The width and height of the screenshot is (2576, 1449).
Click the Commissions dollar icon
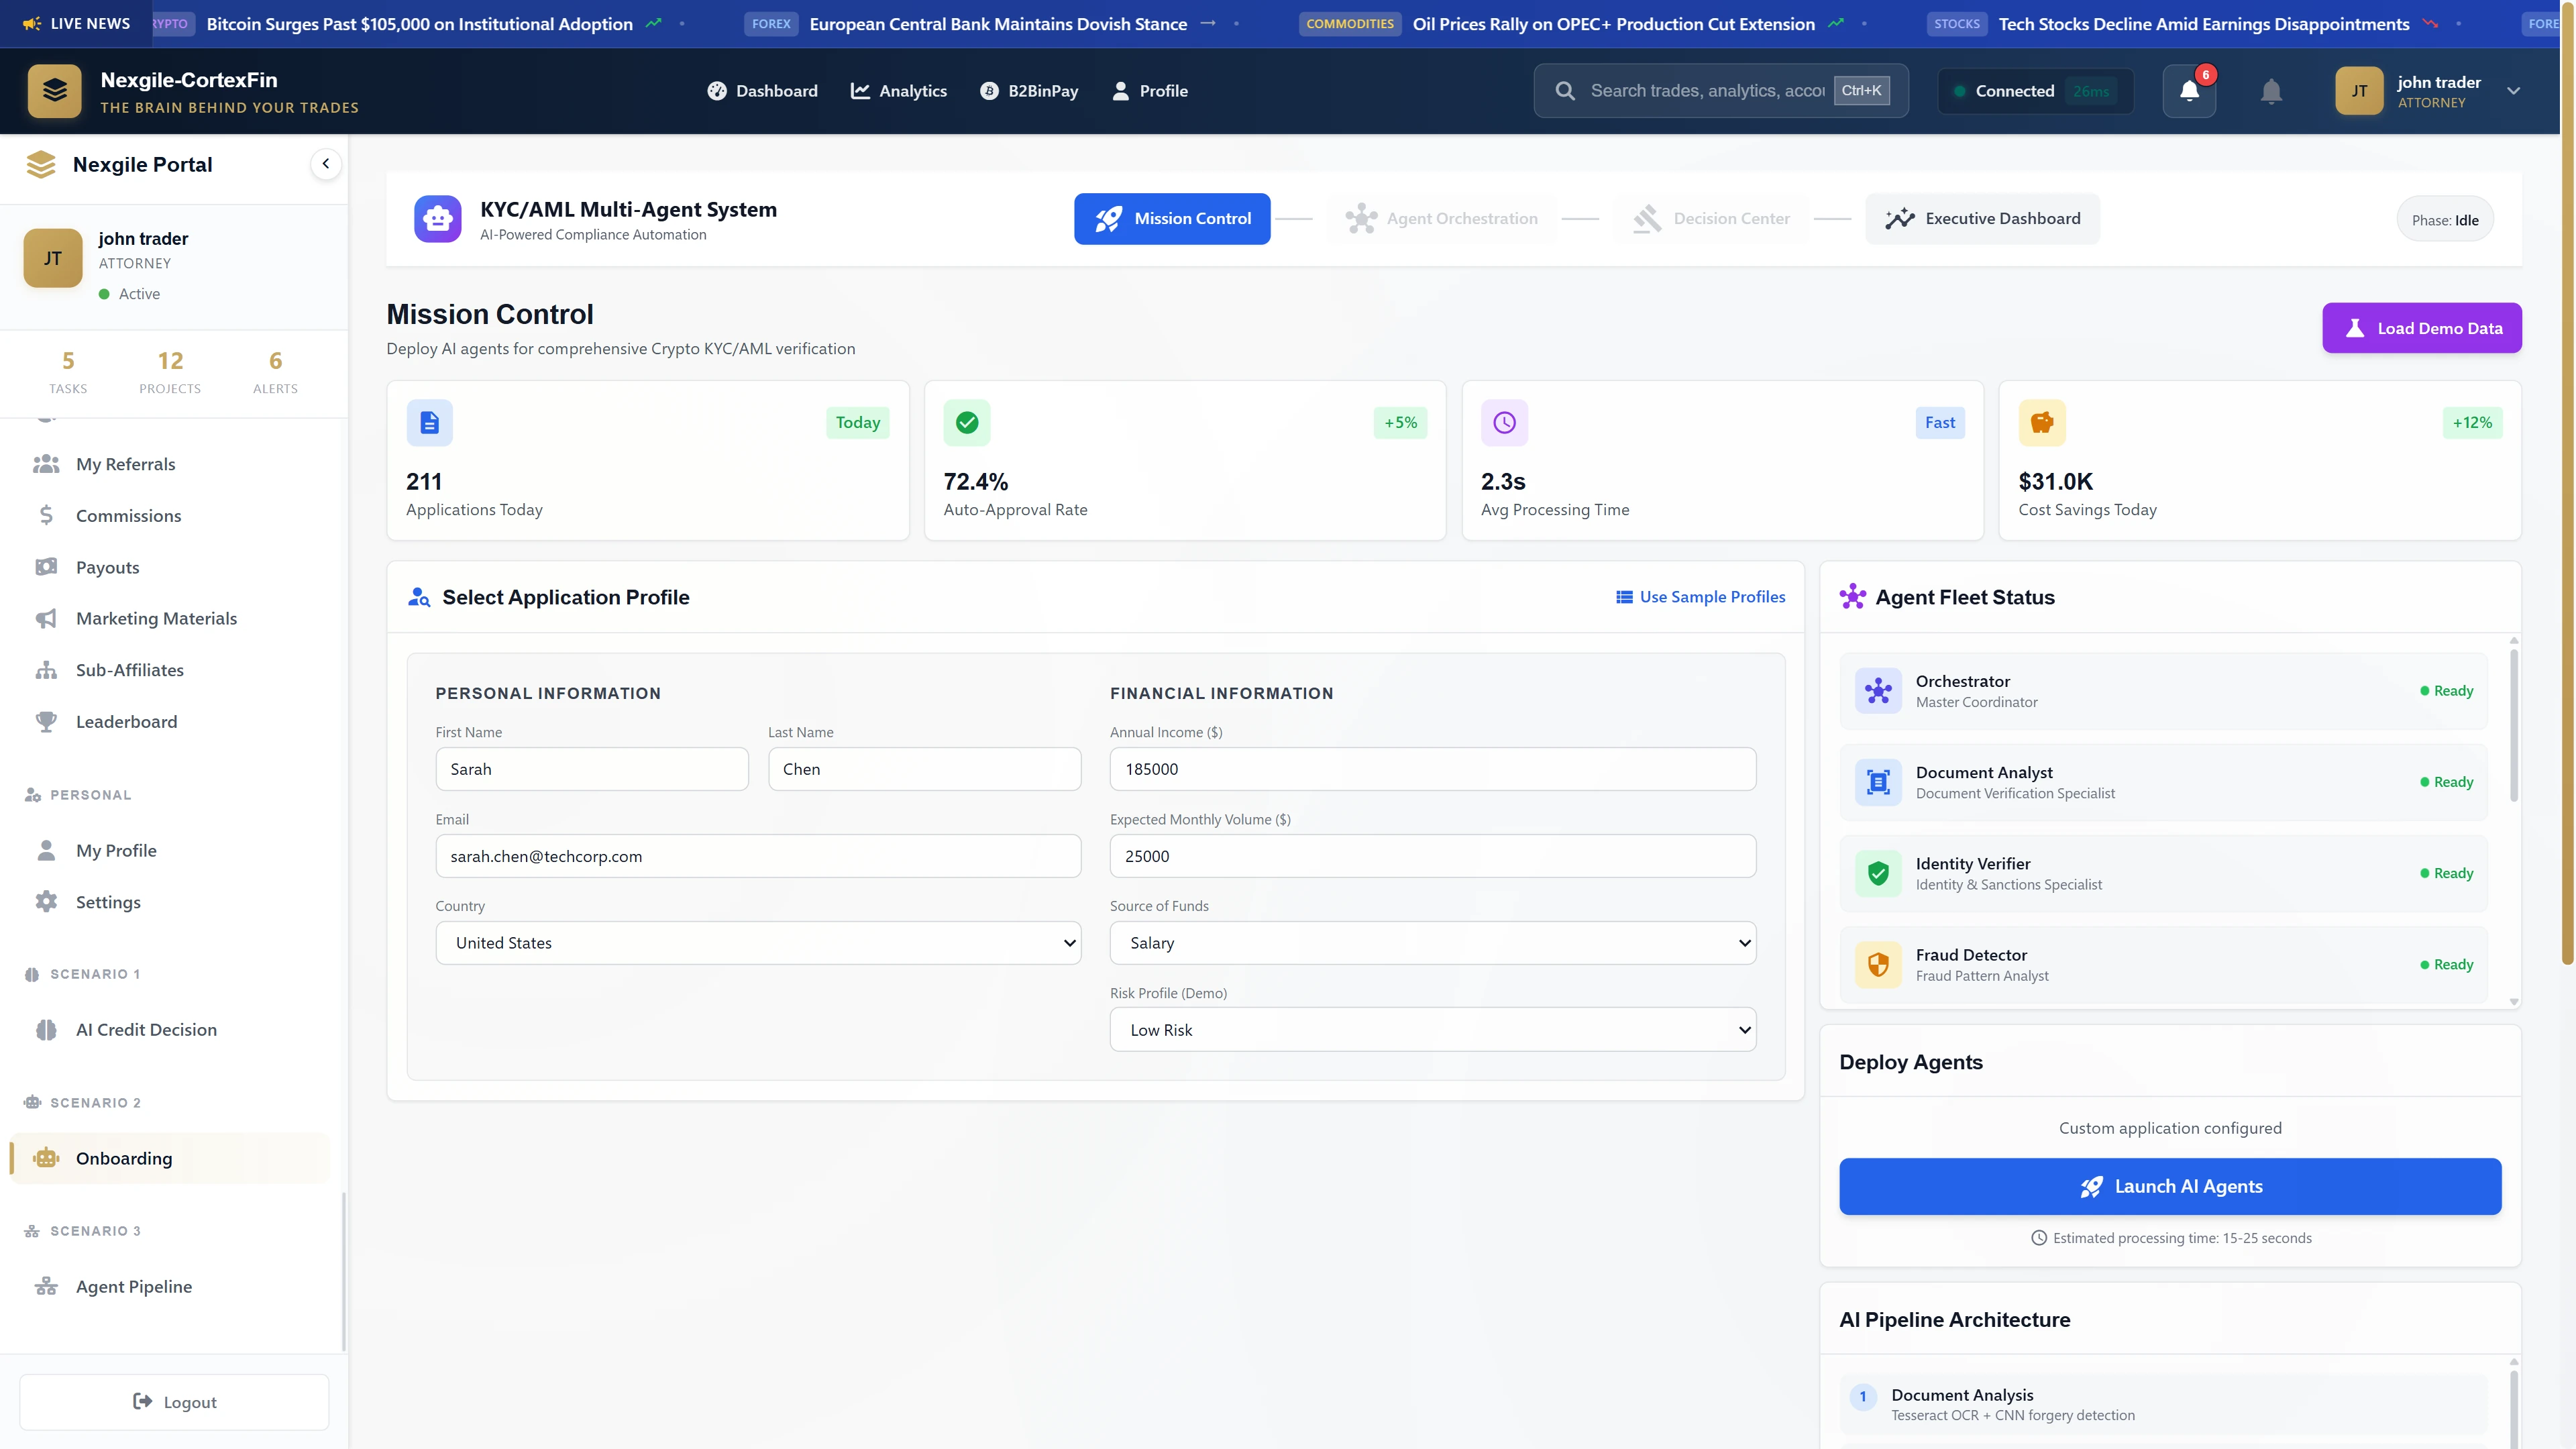pyautogui.click(x=46, y=515)
